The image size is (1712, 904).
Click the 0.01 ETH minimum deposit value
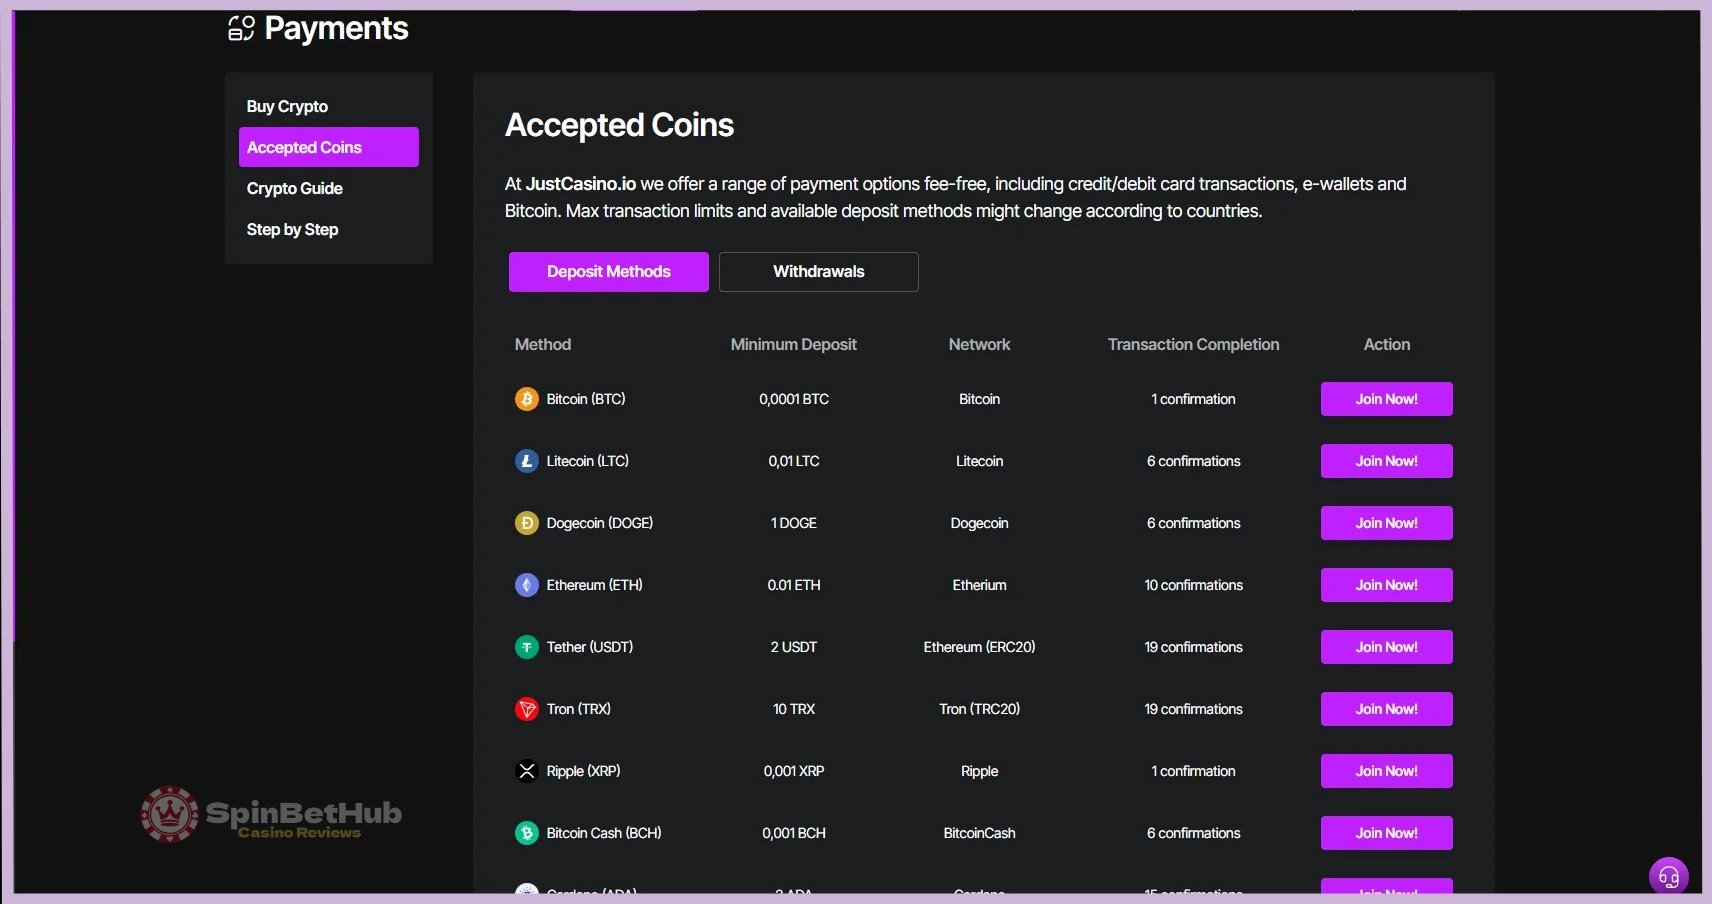tap(794, 585)
